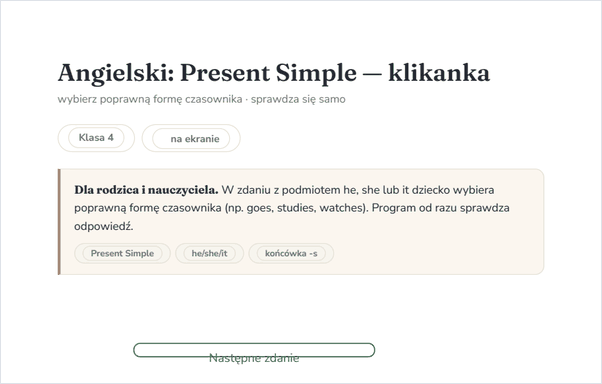
Task: Click the word "odpowiedź." ending the note
Action: [x=104, y=226]
